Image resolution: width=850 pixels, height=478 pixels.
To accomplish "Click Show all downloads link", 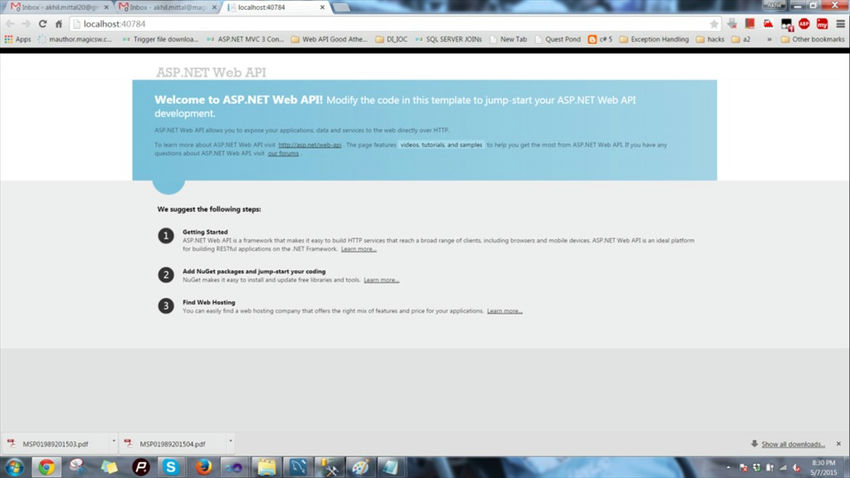I will (793, 444).
